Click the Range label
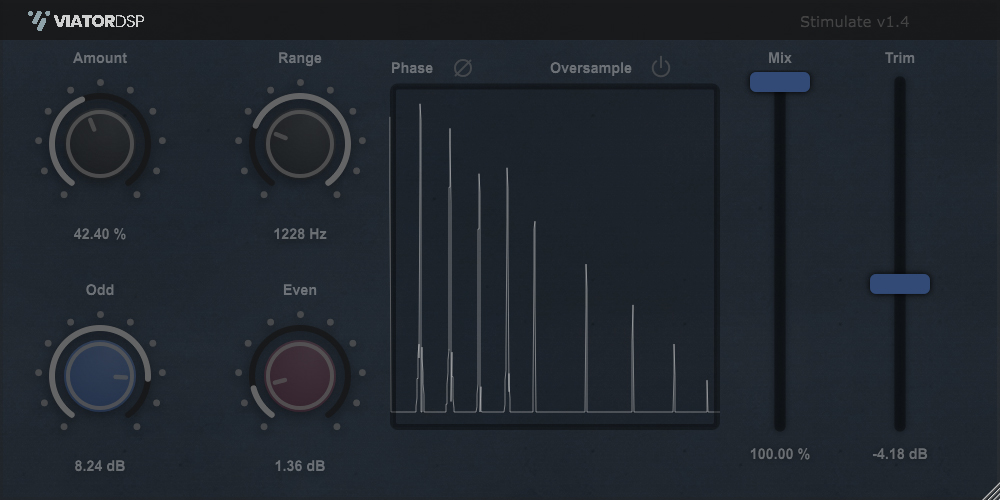The width and height of the screenshot is (1000, 500). (300, 58)
